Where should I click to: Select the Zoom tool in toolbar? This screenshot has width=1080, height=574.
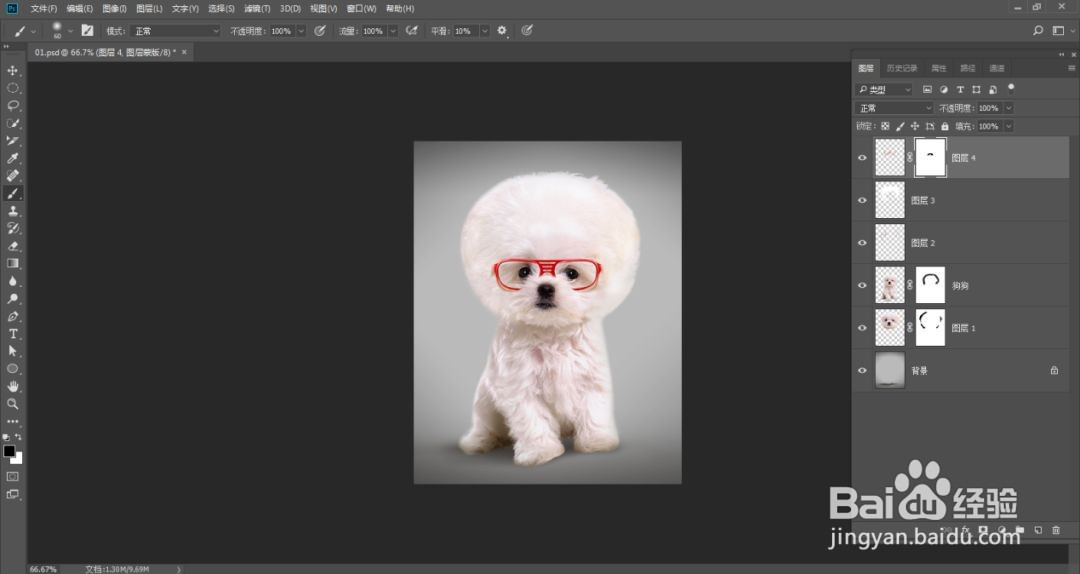coord(13,404)
